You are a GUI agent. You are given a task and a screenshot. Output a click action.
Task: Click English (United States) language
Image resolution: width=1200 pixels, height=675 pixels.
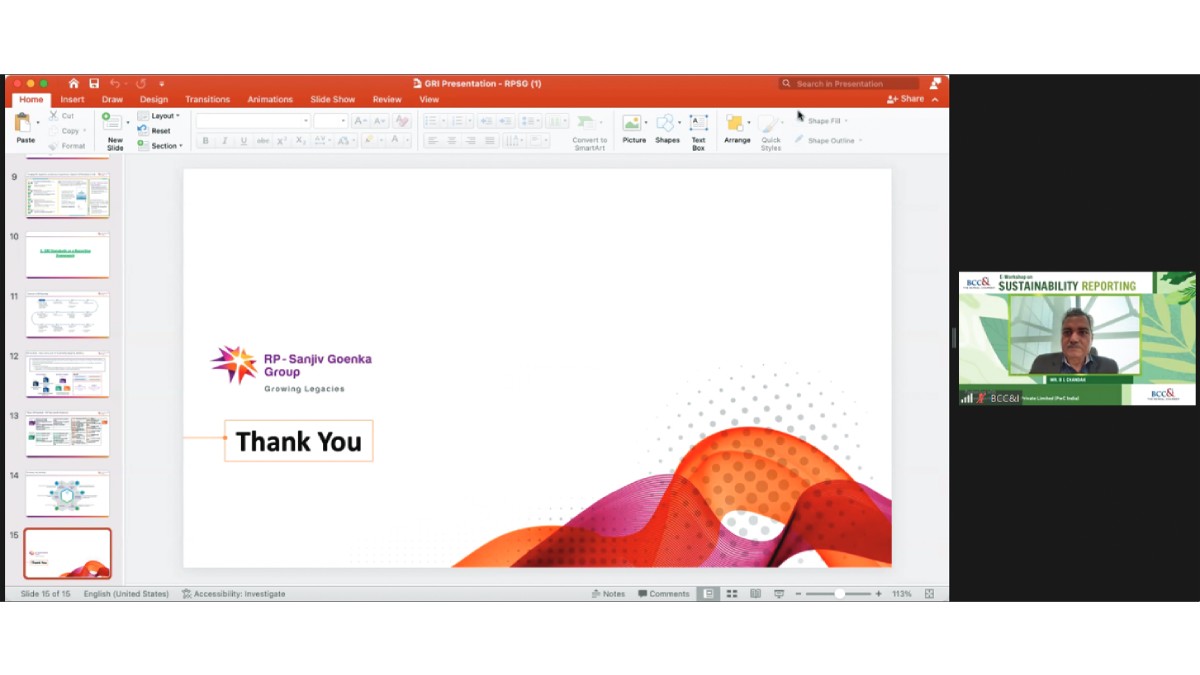point(126,594)
